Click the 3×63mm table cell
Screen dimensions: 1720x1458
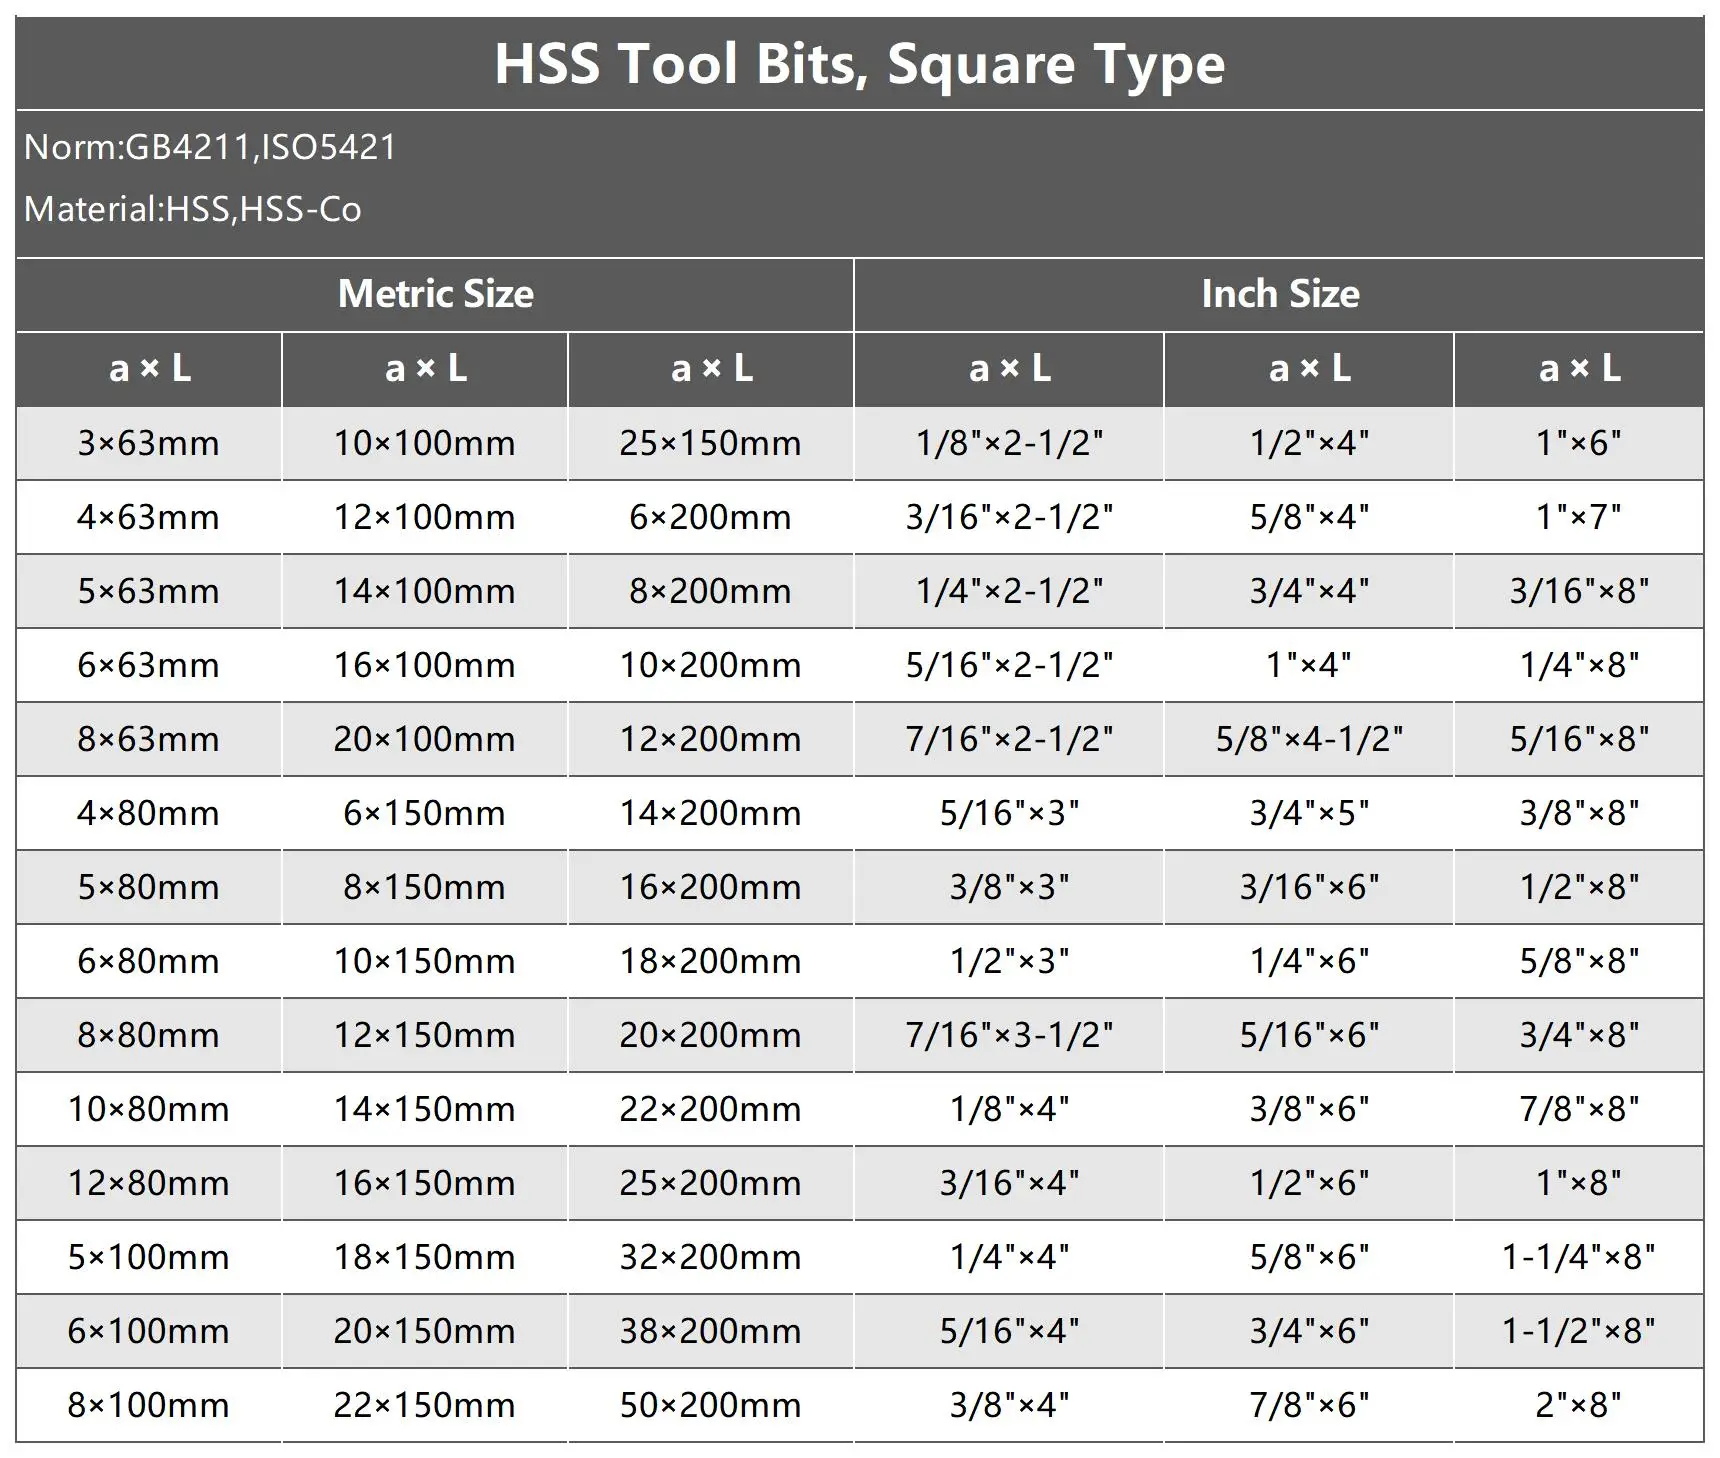(x=148, y=443)
